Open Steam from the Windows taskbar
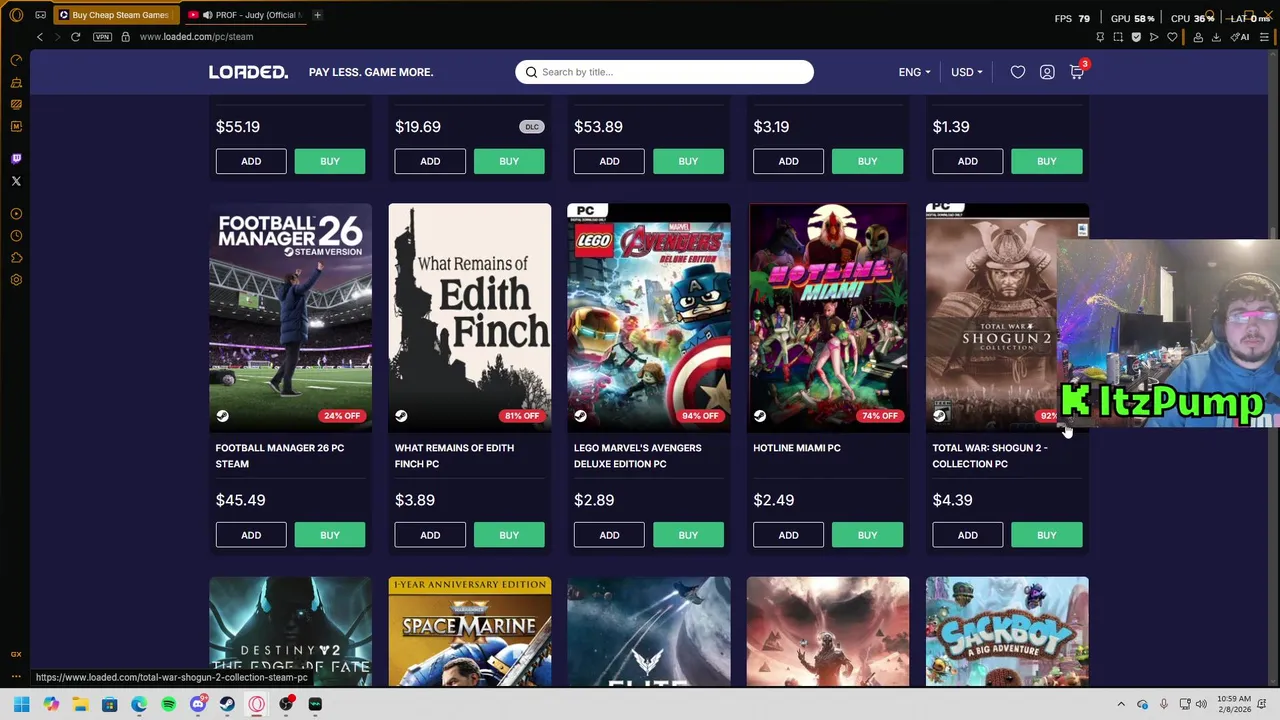 [x=227, y=704]
